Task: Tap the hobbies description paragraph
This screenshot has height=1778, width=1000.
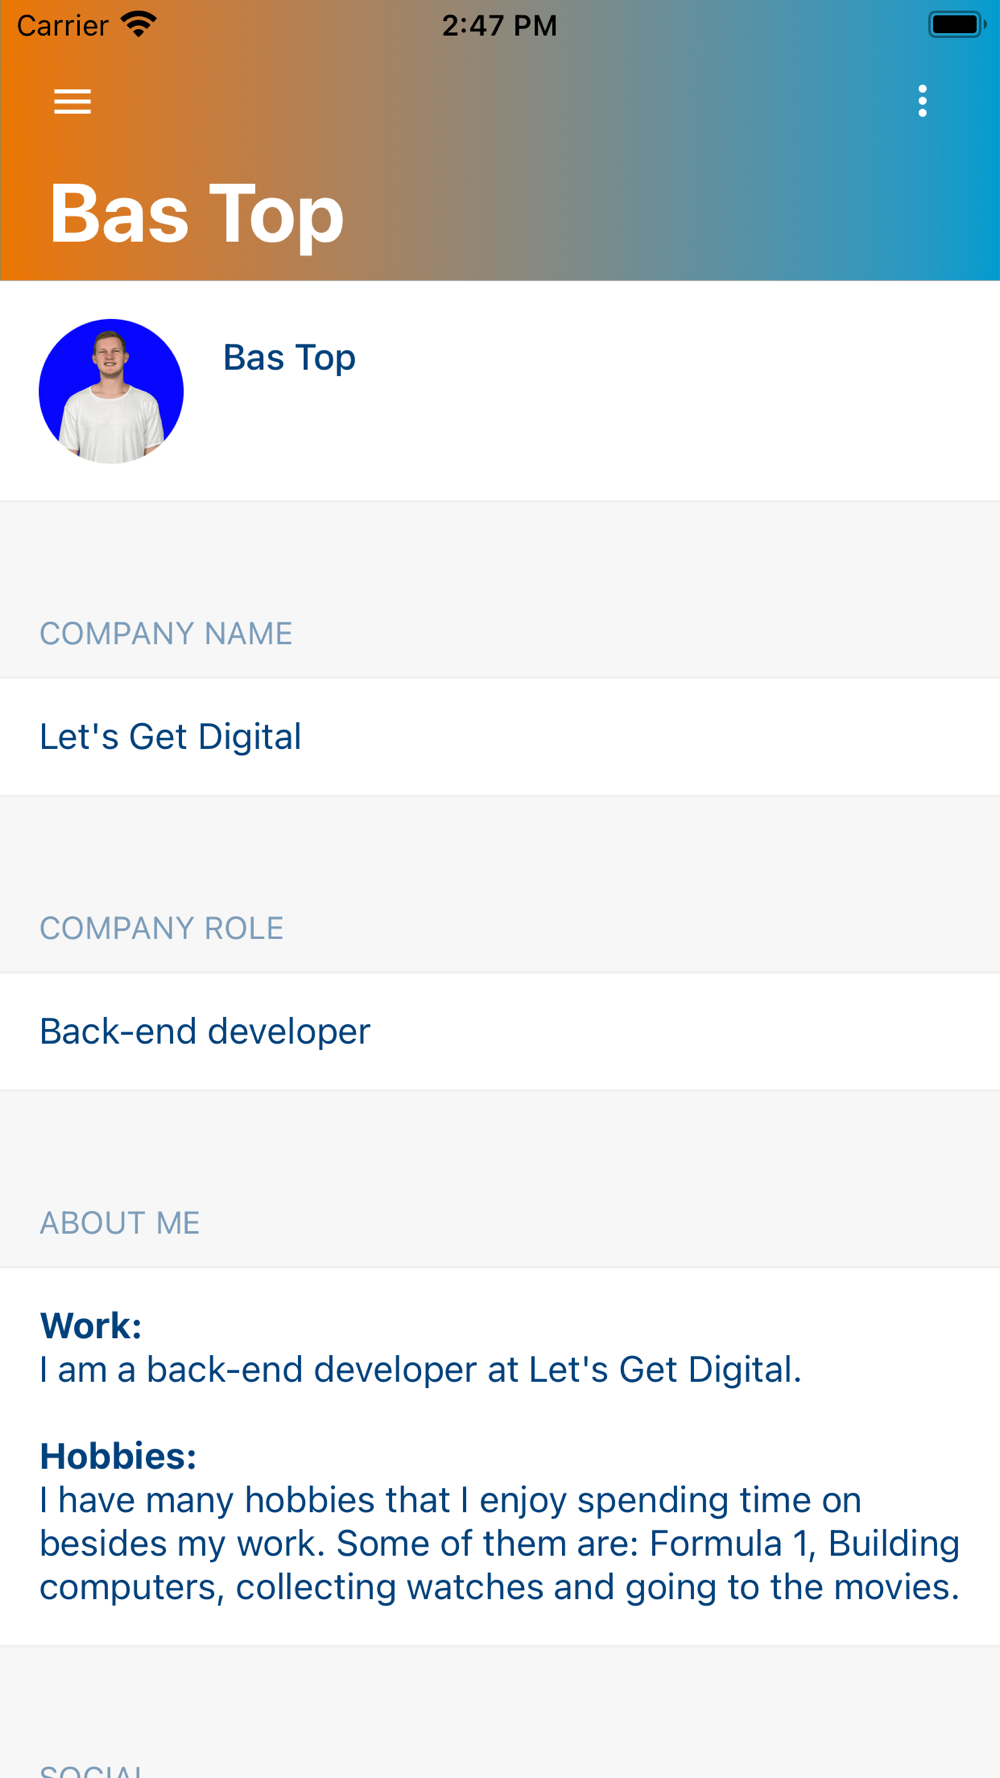Action: 500,1543
